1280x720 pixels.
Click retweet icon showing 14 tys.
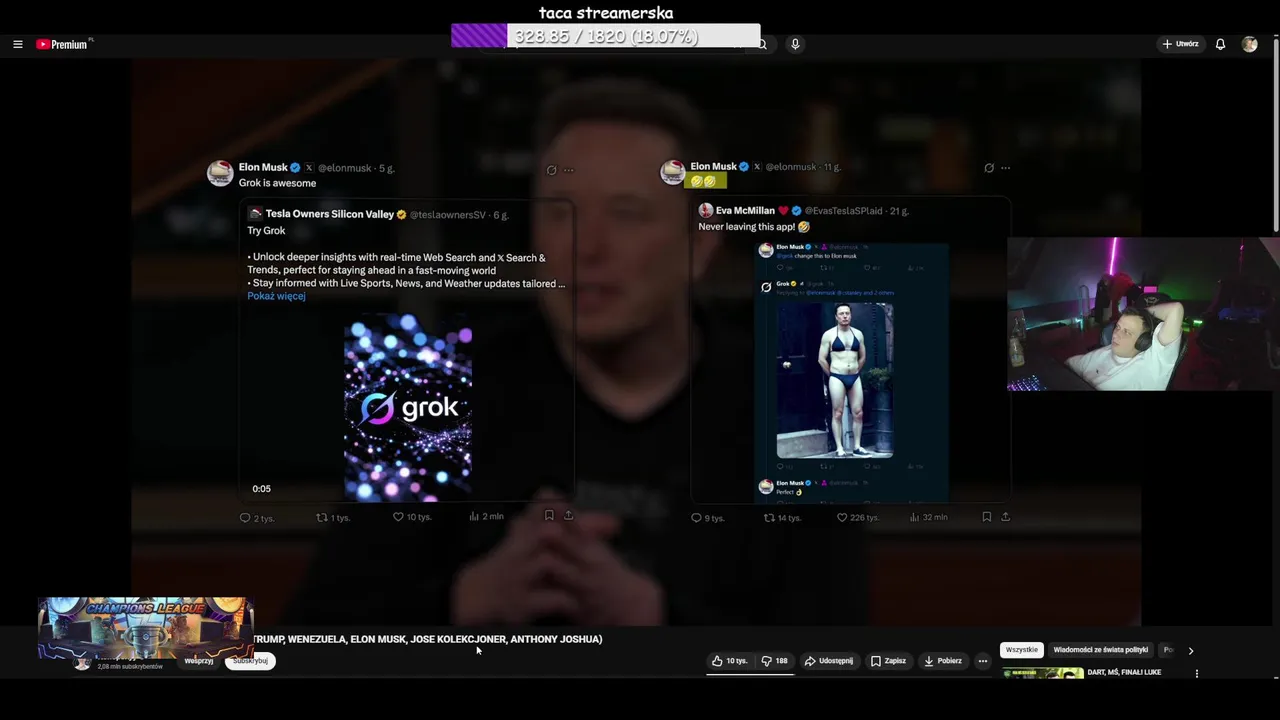[769, 518]
